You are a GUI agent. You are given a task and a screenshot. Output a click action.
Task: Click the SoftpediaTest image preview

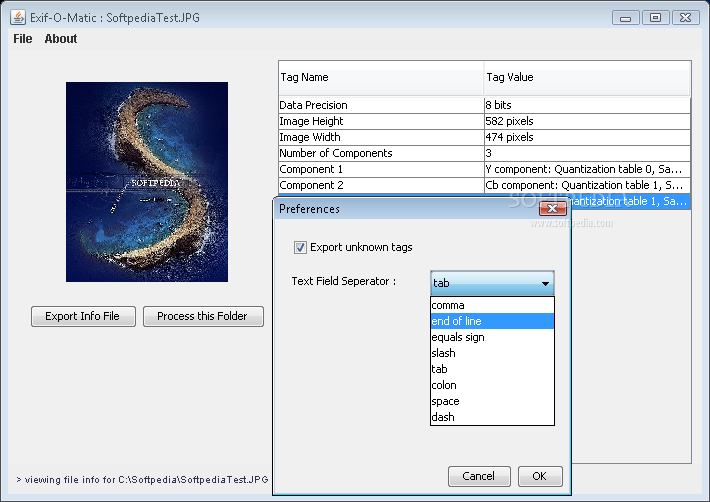click(x=147, y=182)
